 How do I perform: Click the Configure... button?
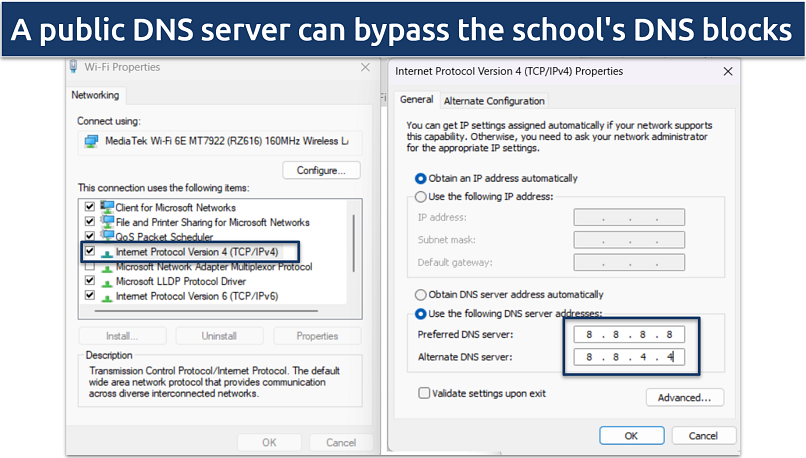(321, 171)
